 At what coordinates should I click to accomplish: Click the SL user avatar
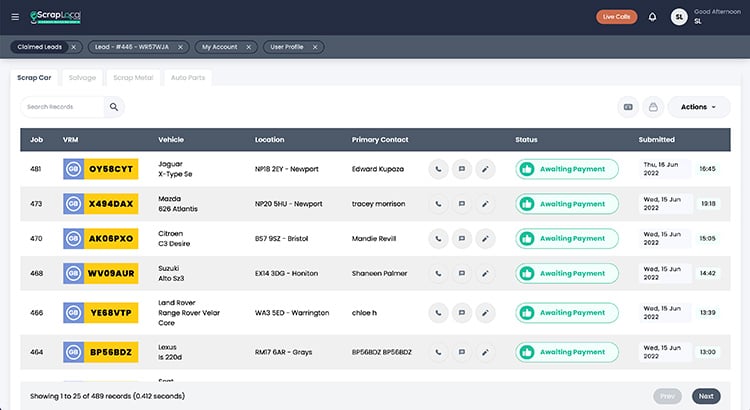pyautogui.click(x=679, y=17)
